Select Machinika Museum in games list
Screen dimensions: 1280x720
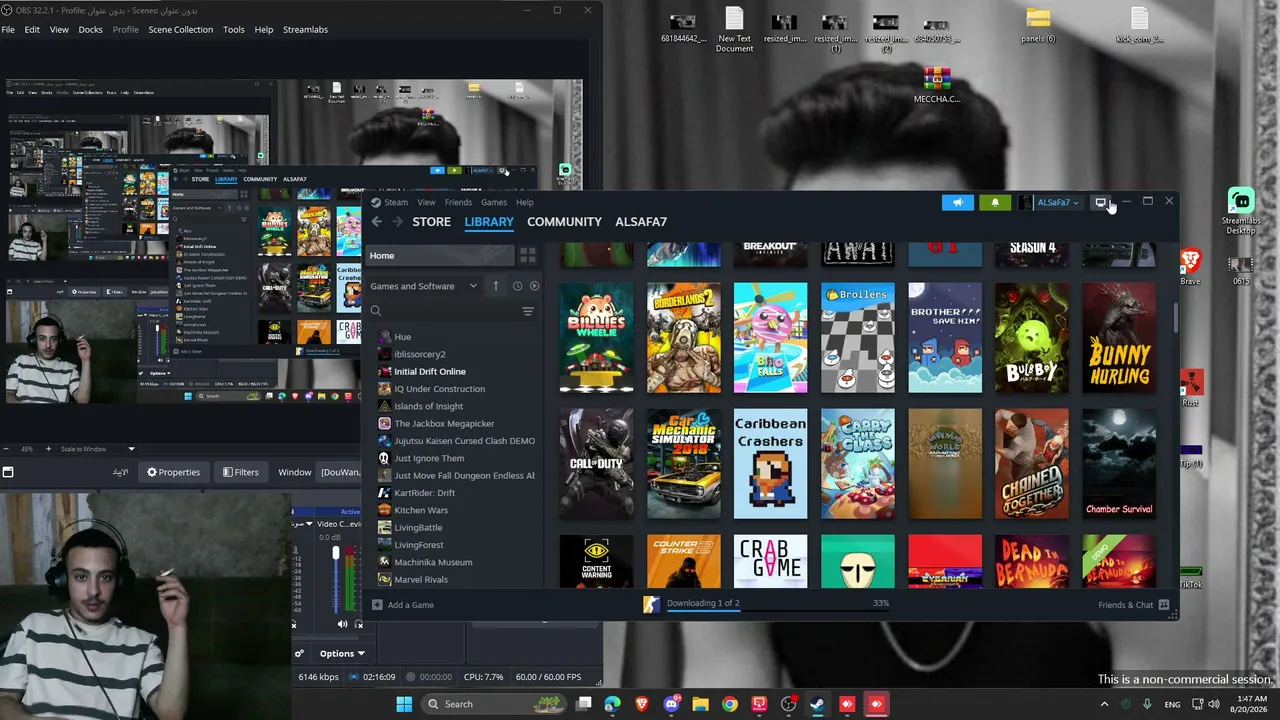pos(433,562)
